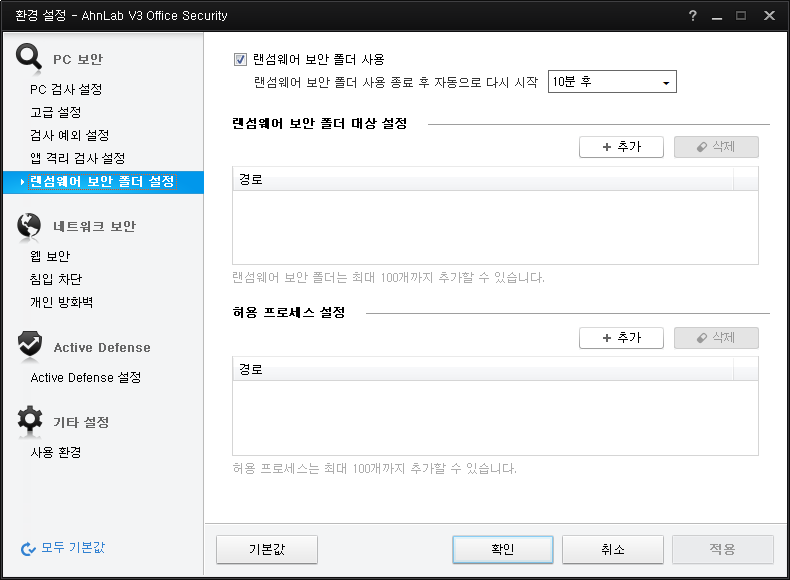Click the 네트워크 보안 globe icon
The width and height of the screenshot is (790, 580).
[x=29, y=225]
